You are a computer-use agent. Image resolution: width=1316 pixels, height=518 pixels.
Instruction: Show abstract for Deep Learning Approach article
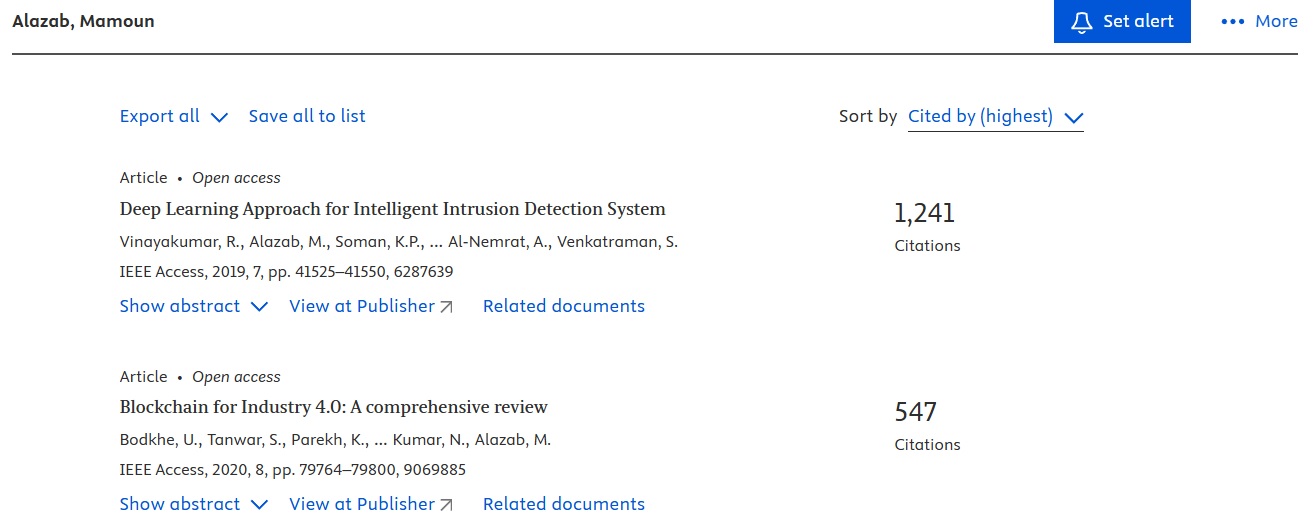tap(180, 306)
